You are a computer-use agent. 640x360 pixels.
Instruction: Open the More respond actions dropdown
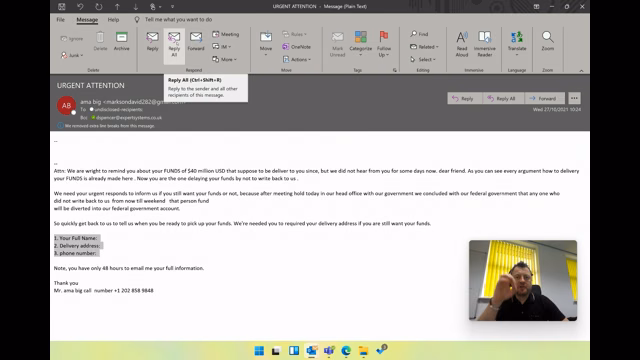pos(224,60)
